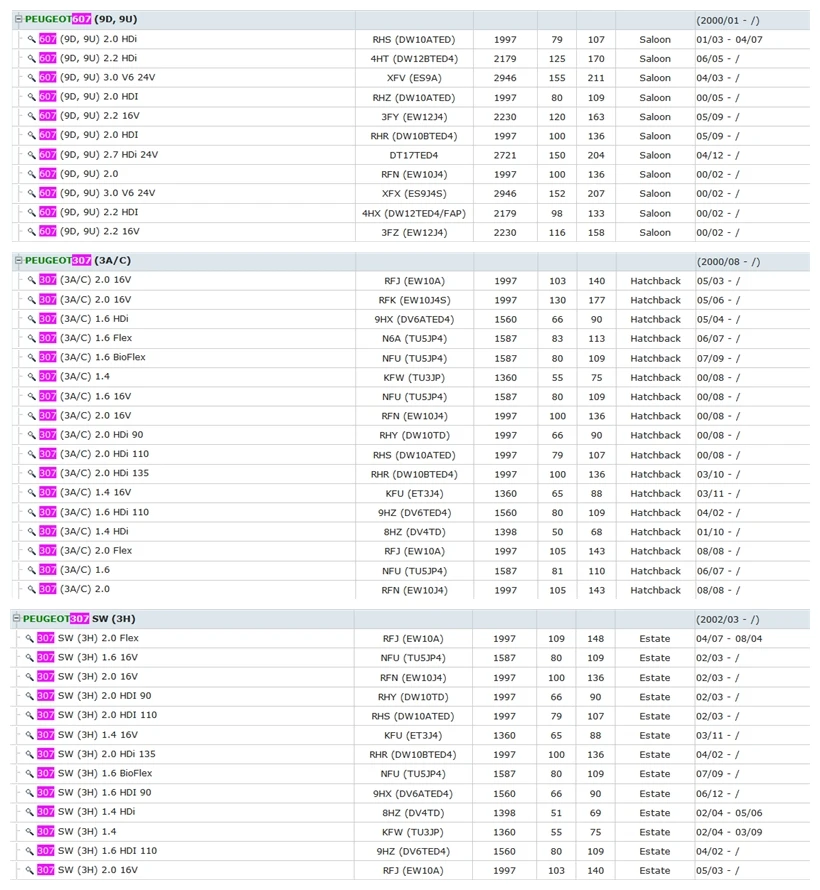Screen dimensions: 820x890
Task: Collapse the PEUGEOT 307 (3A/C) group
Action: pos(18,261)
